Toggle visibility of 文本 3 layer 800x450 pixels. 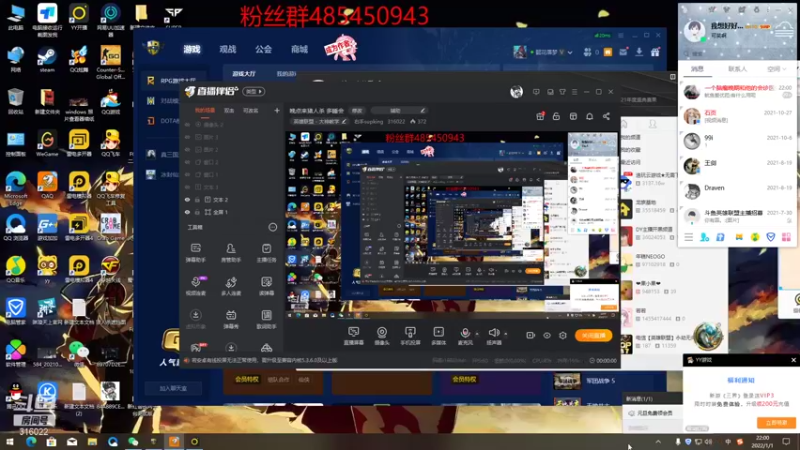pyautogui.click(x=187, y=187)
